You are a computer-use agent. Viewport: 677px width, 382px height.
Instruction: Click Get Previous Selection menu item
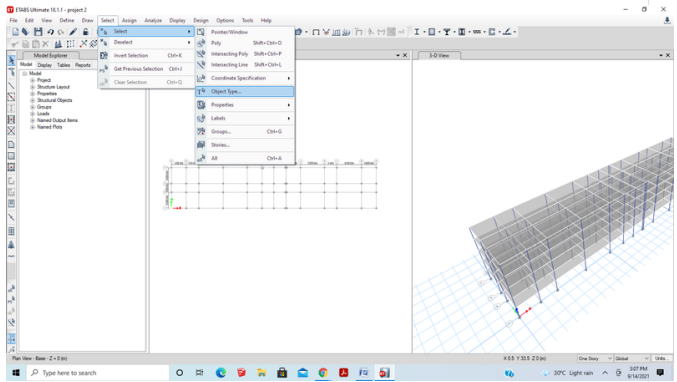146,69
